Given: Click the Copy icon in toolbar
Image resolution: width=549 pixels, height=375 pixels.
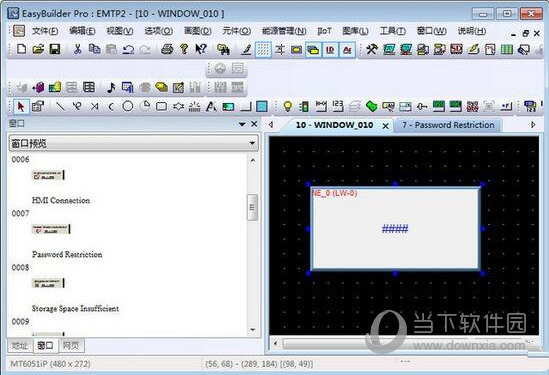Looking at the screenshot, I should click(94, 49).
